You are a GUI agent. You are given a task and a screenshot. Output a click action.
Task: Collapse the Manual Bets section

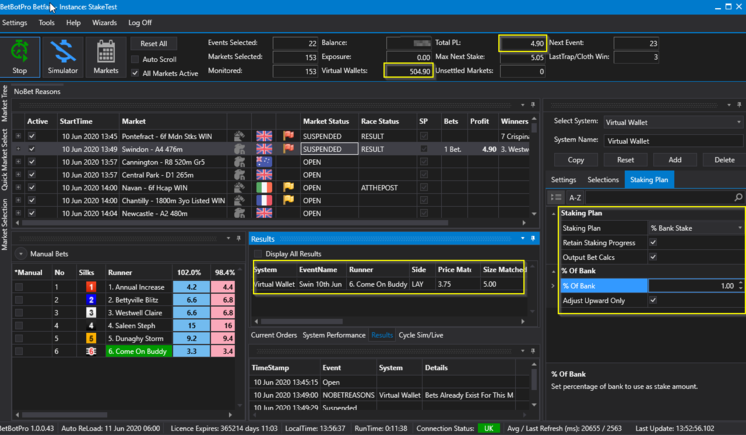click(x=21, y=254)
